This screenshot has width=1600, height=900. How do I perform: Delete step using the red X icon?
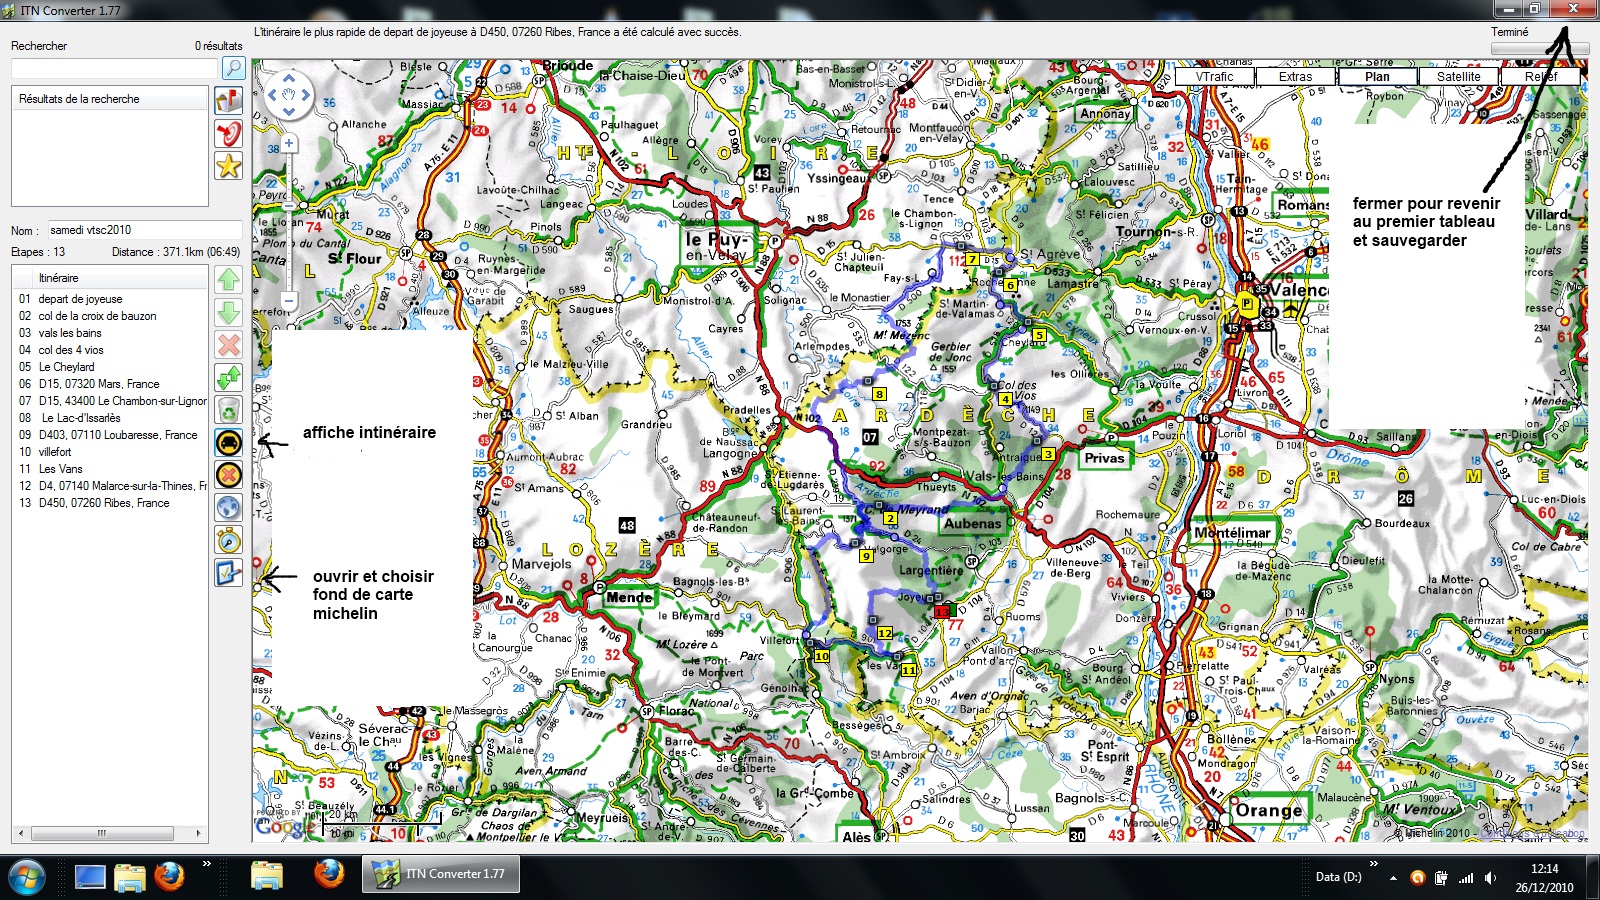(x=229, y=346)
